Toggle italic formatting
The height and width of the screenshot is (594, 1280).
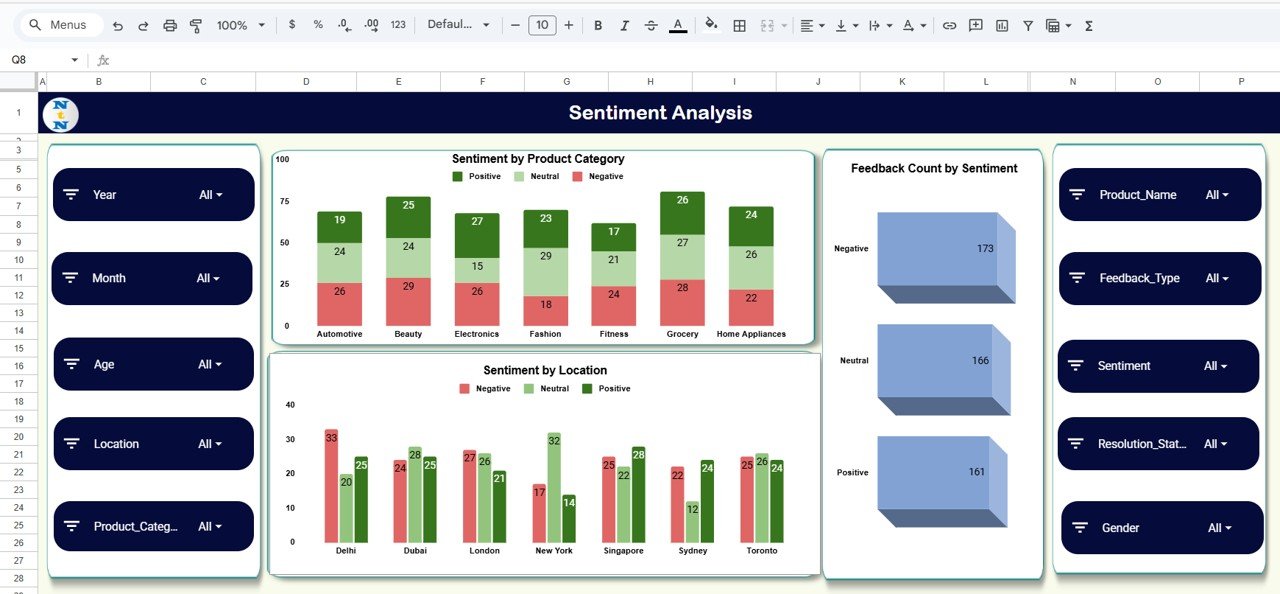tap(623, 24)
